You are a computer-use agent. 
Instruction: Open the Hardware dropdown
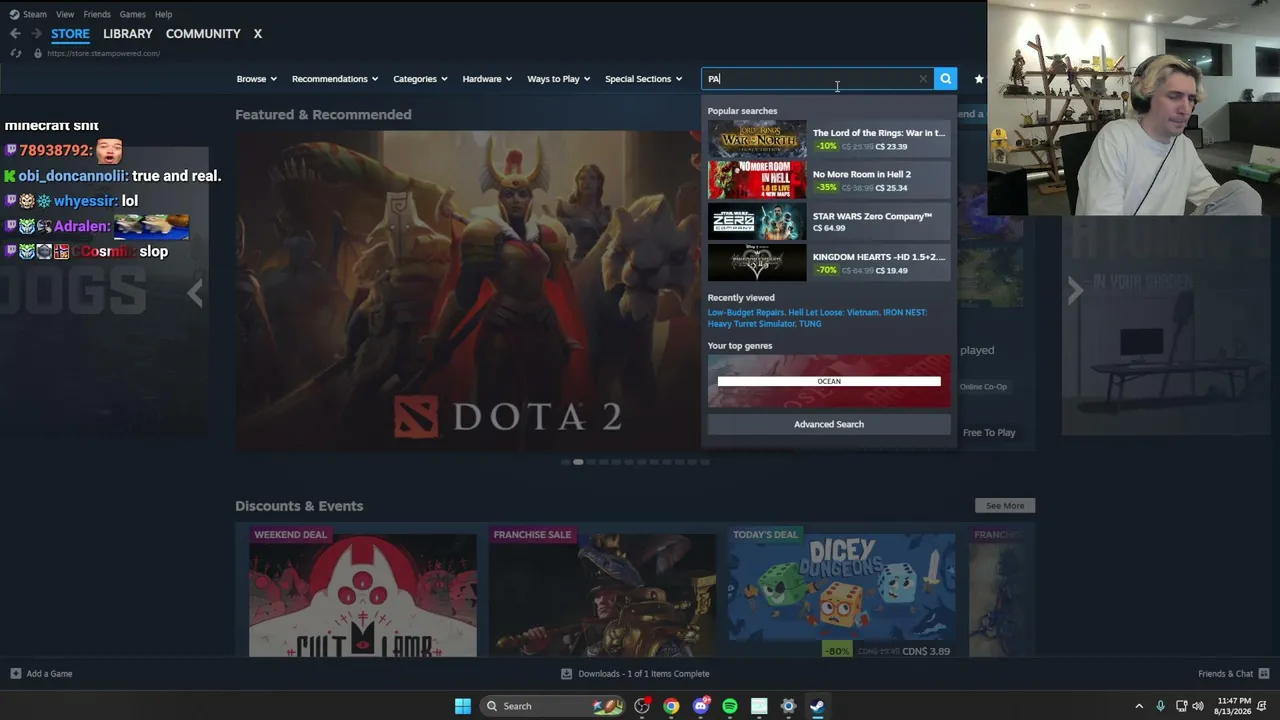pos(487,79)
